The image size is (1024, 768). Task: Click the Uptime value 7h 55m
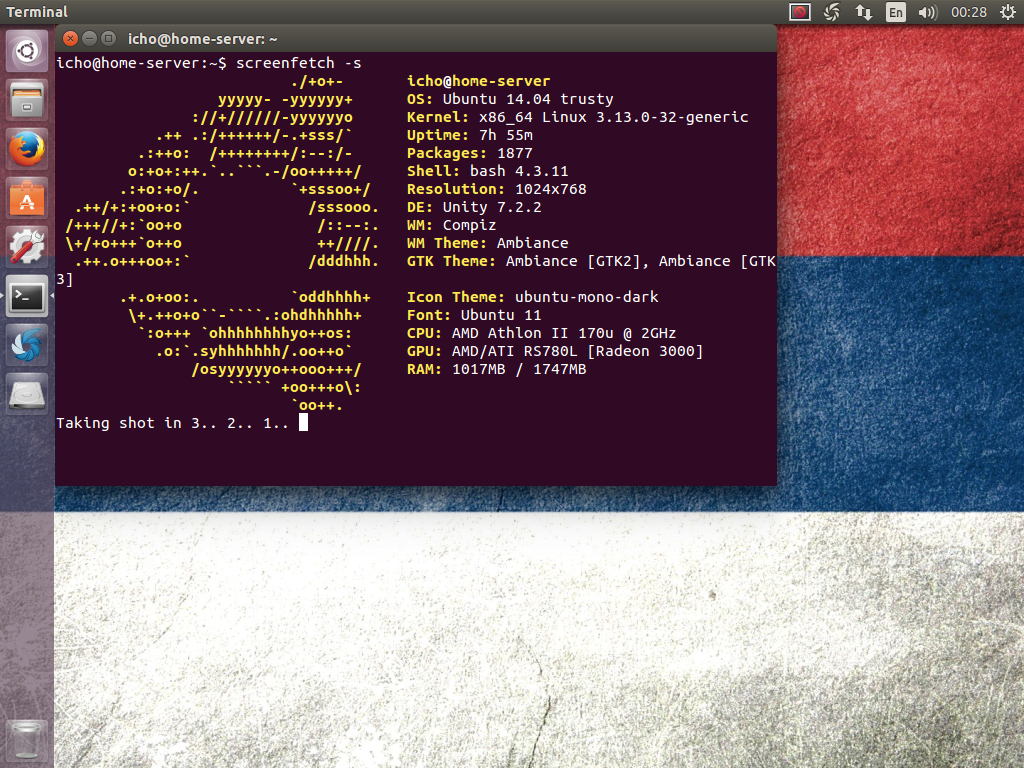505,135
